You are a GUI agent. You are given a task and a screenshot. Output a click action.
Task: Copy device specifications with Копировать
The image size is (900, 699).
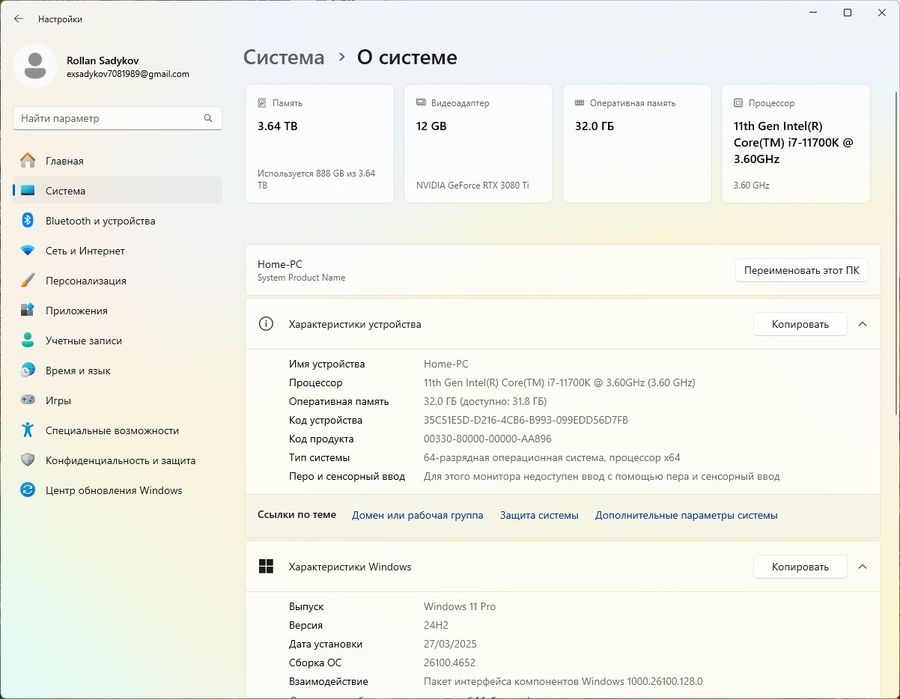point(800,324)
